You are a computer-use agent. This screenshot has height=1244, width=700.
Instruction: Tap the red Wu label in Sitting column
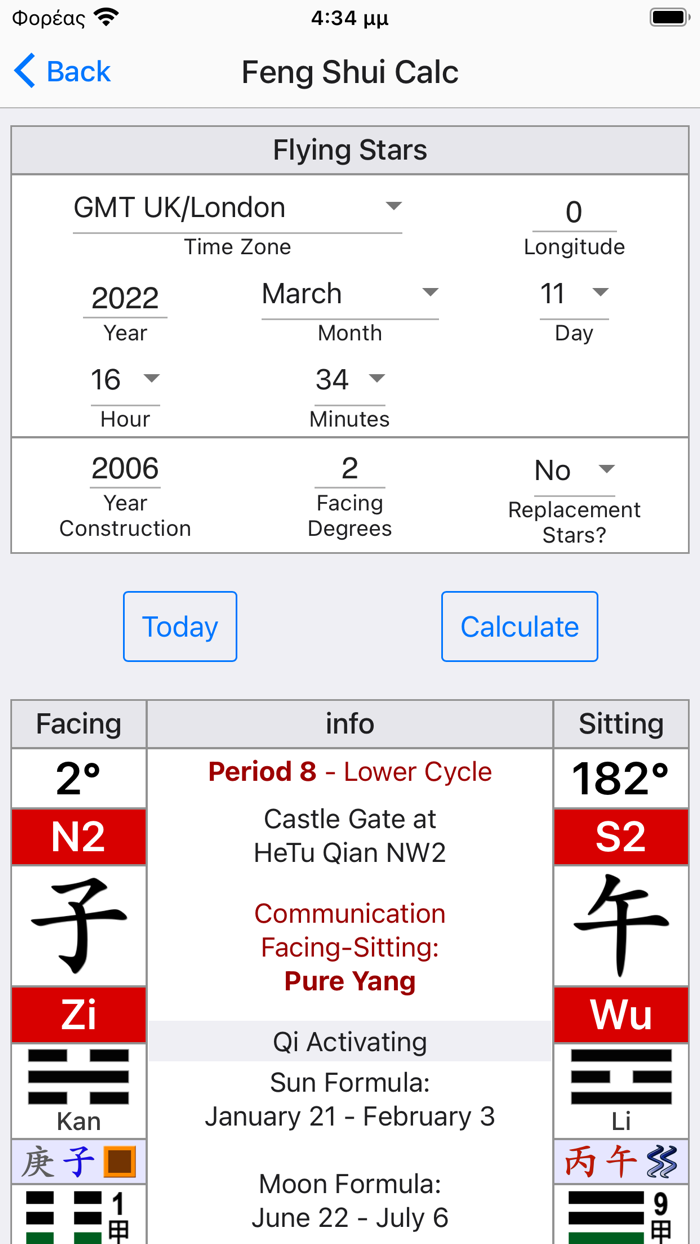coord(621,1014)
